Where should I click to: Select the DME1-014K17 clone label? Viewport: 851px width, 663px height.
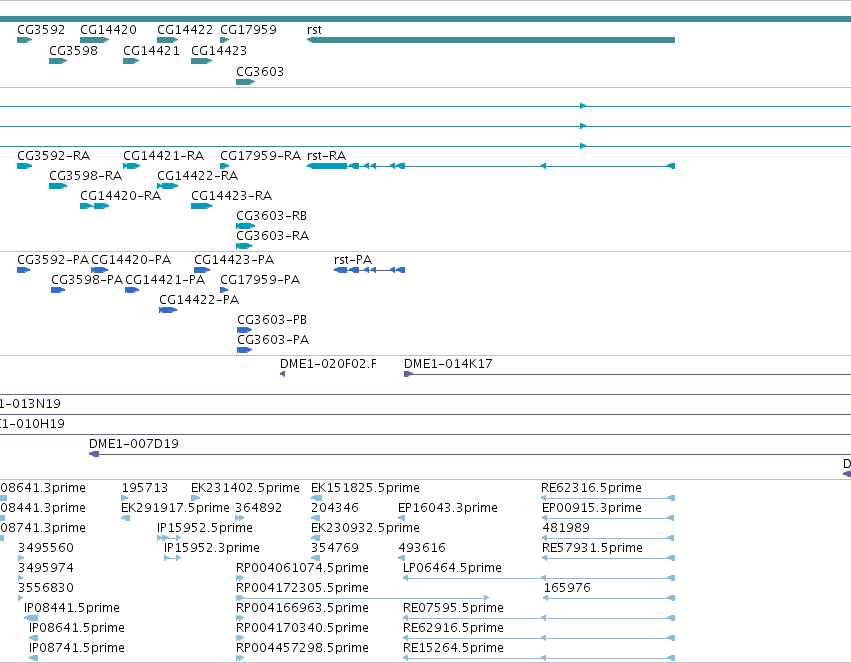[448, 365]
